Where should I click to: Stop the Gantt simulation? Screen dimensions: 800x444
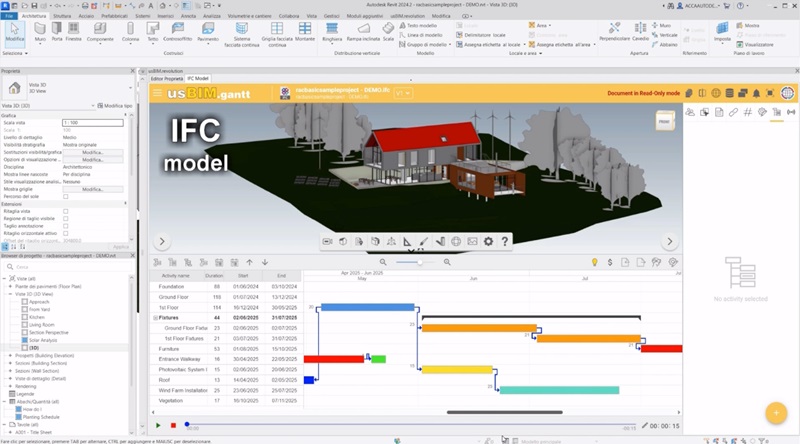pyautogui.click(x=173, y=425)
